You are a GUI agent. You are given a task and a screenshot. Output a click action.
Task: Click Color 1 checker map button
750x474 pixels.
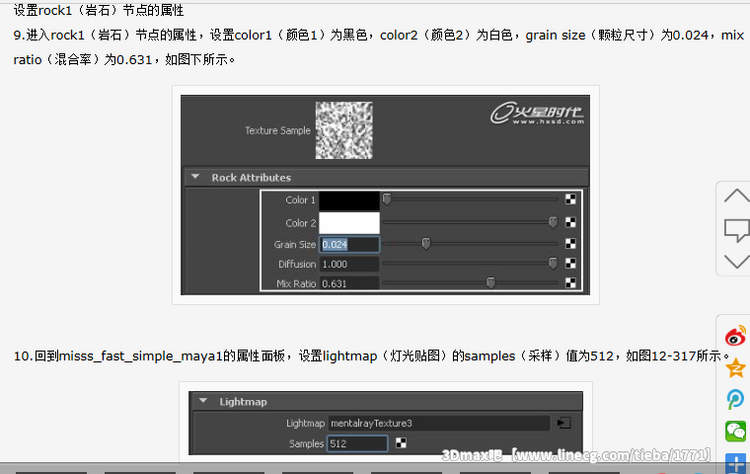[x=570, y=199]
